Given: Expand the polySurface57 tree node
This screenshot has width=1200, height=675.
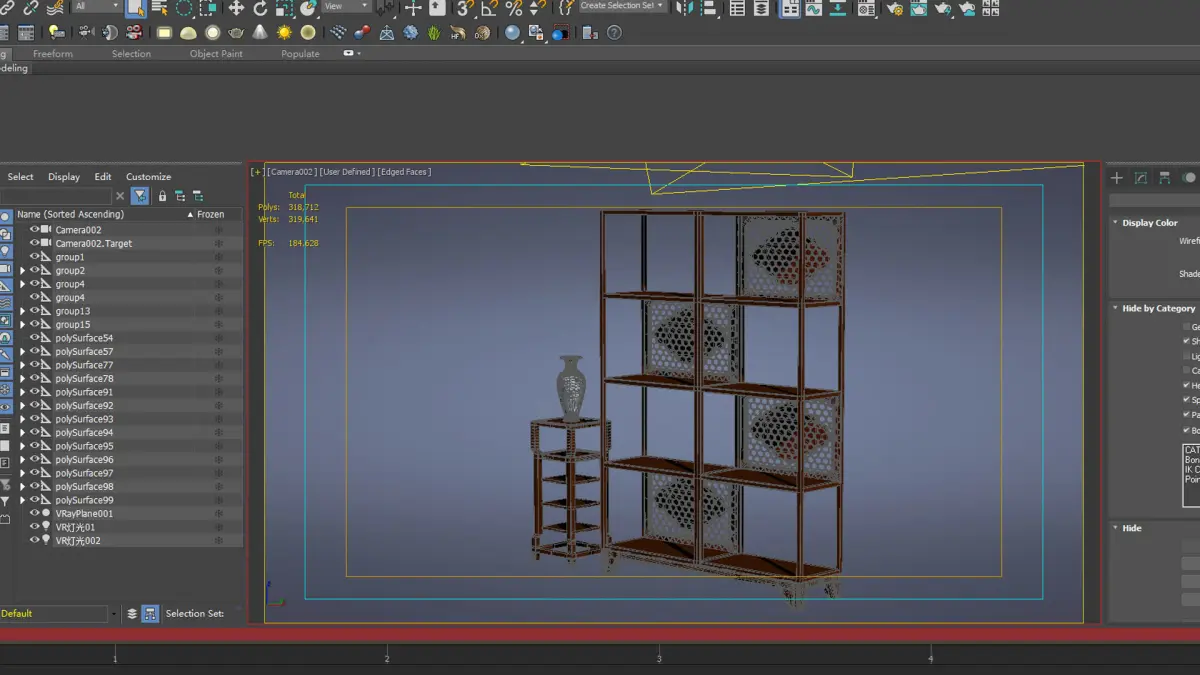Looking at the screenshot, I should pos(22,352).
